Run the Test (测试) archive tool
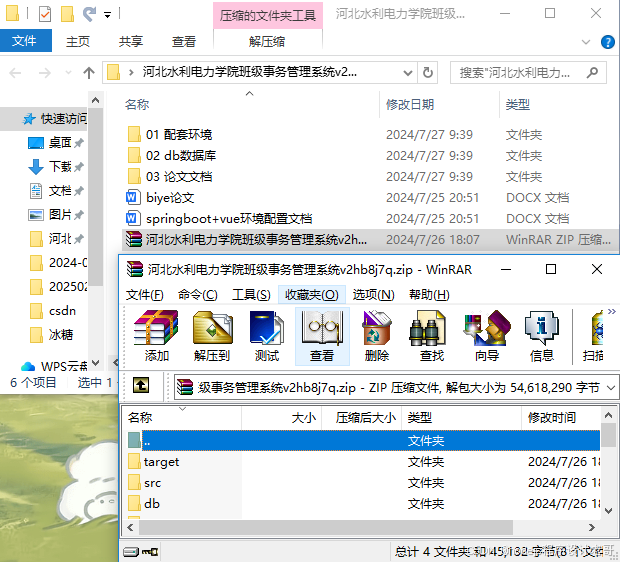 (x=267, y=336)
